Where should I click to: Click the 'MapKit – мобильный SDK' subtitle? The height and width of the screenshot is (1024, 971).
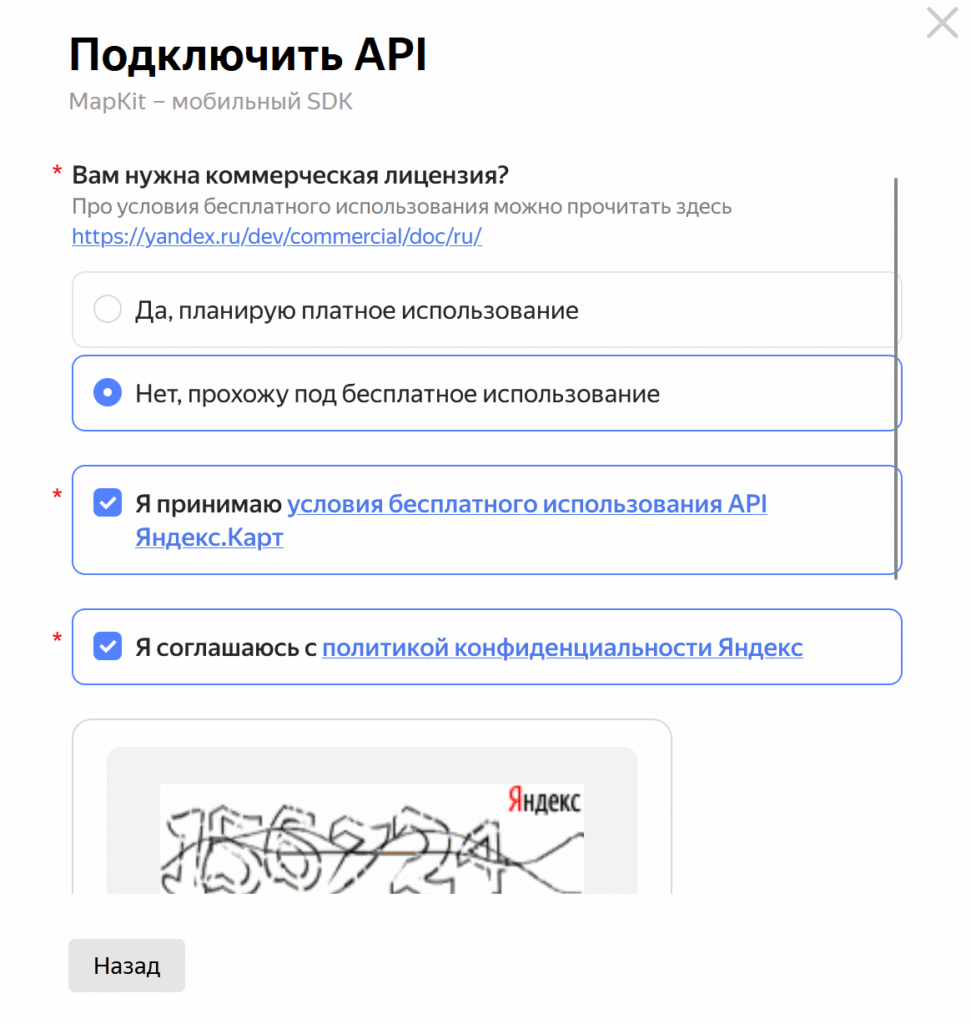click(210, 102)
